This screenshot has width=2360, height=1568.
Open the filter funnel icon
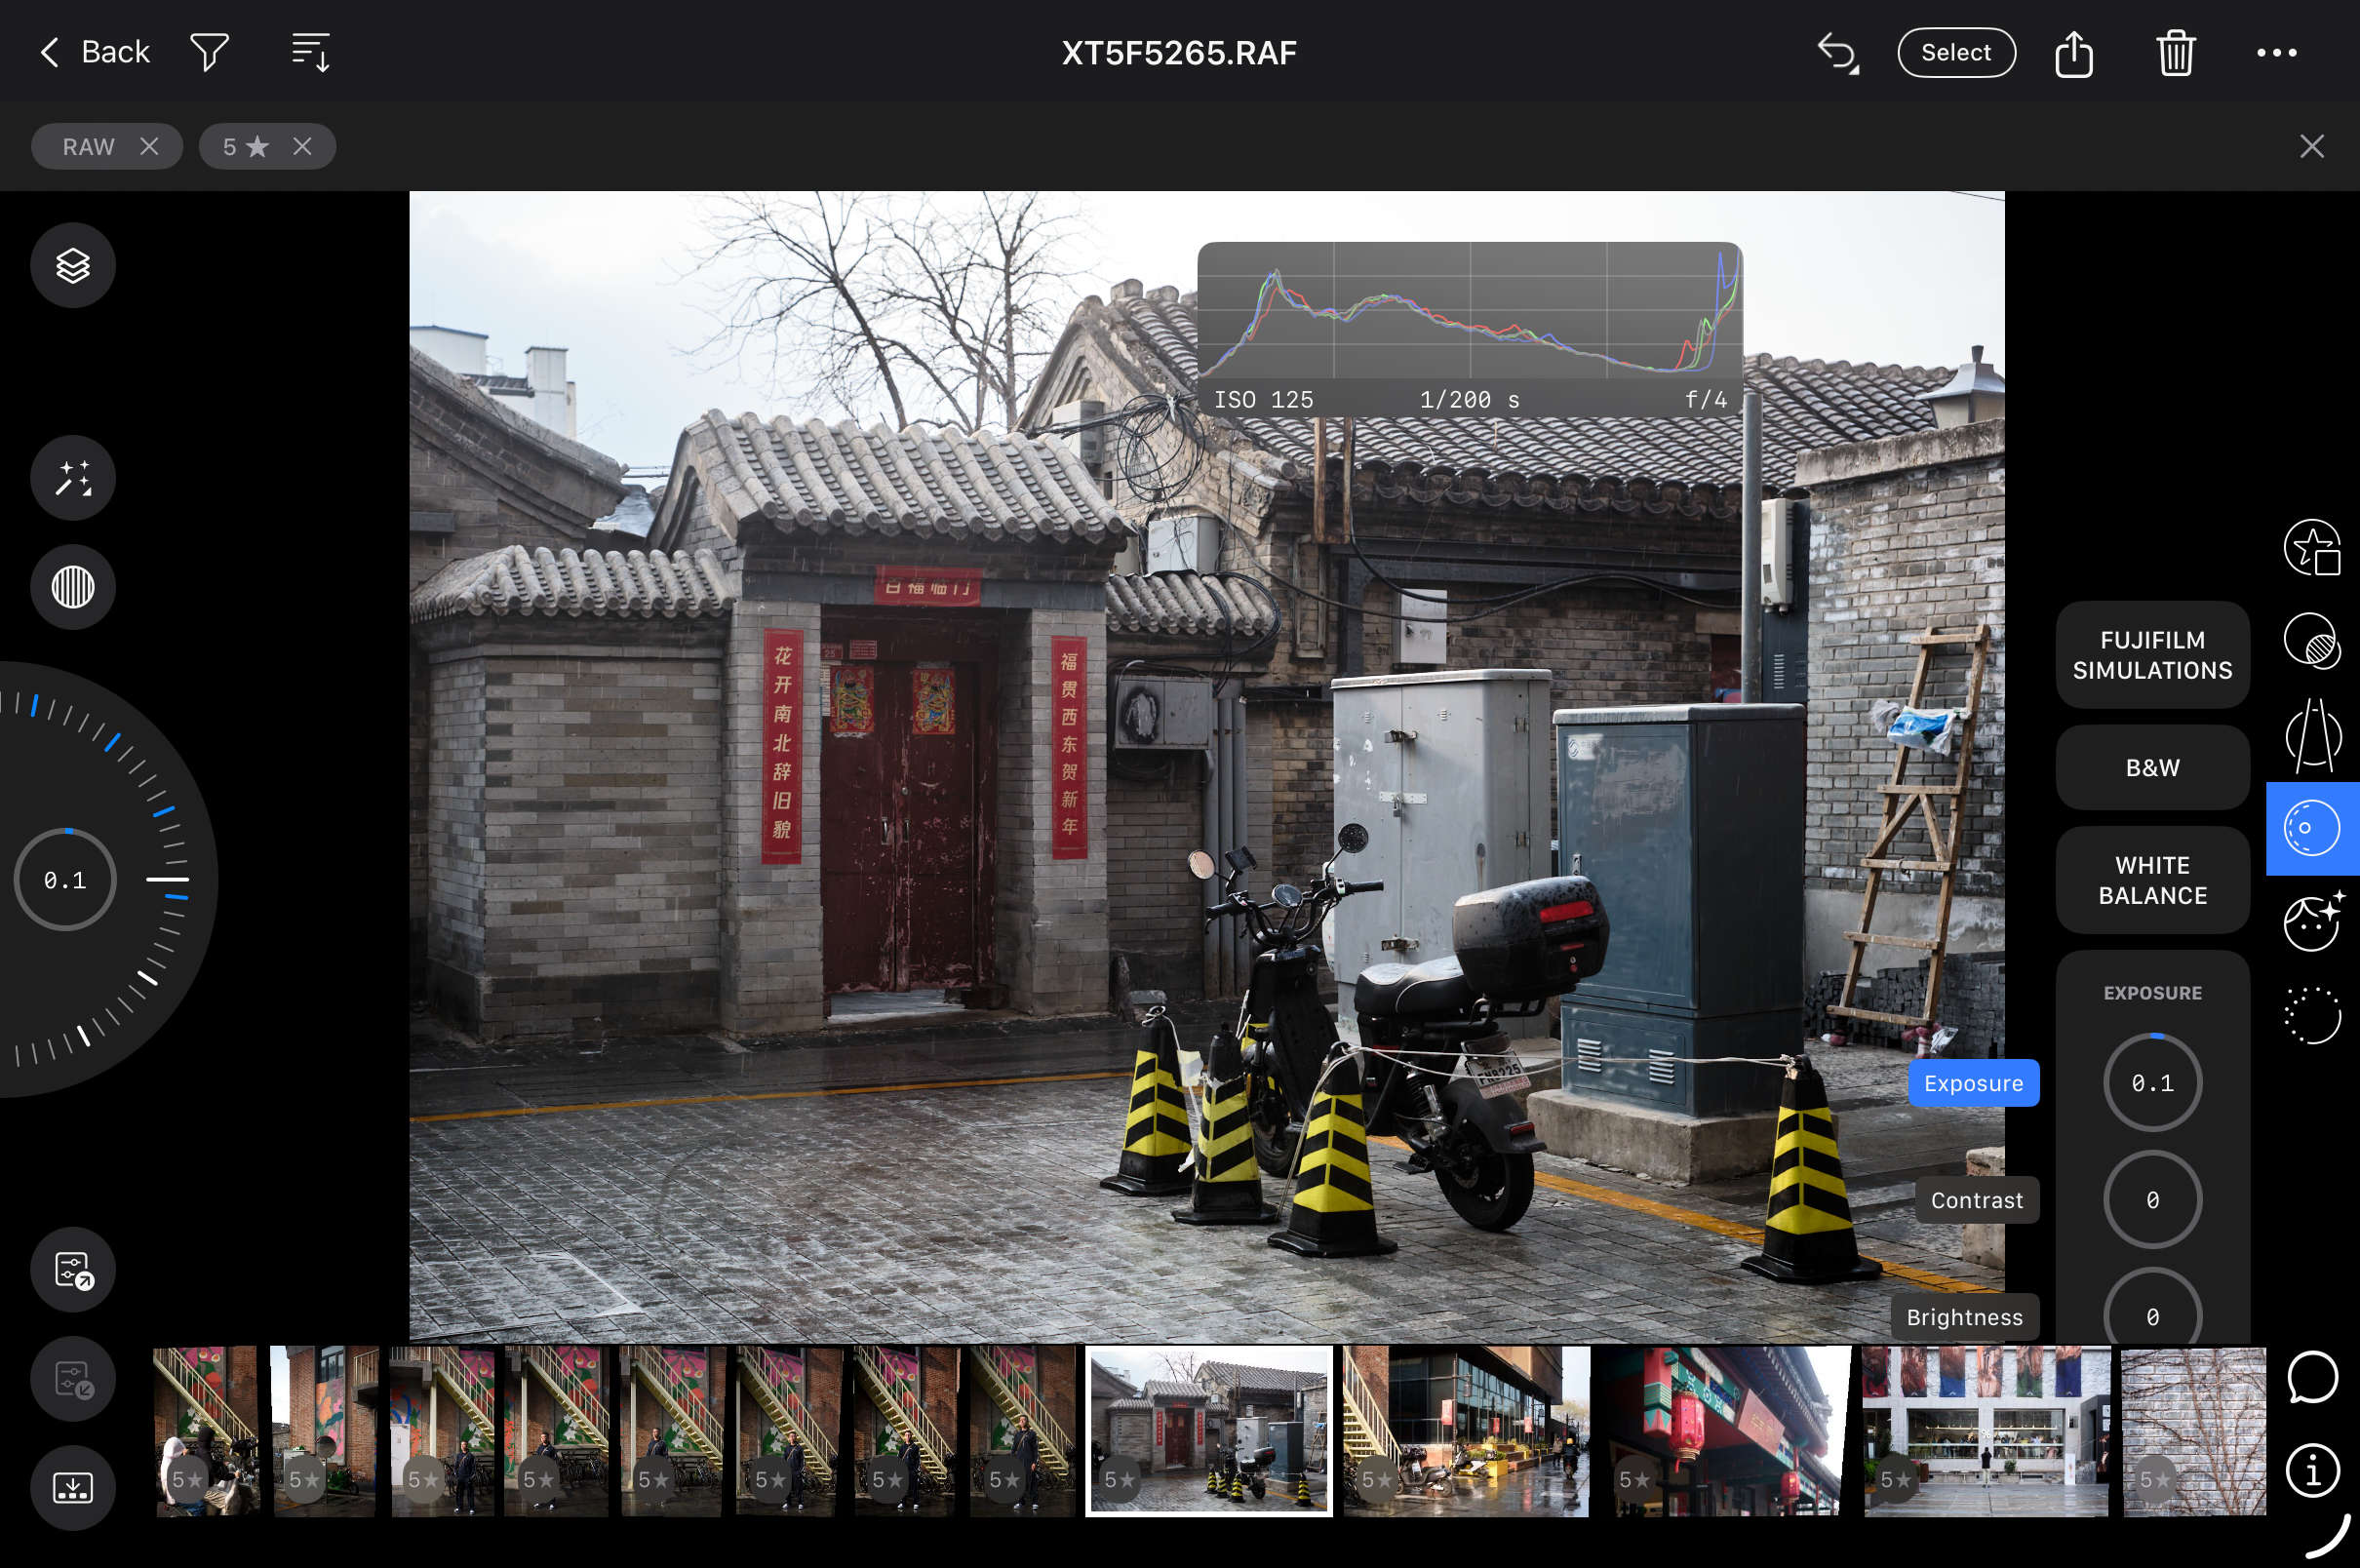209,52
